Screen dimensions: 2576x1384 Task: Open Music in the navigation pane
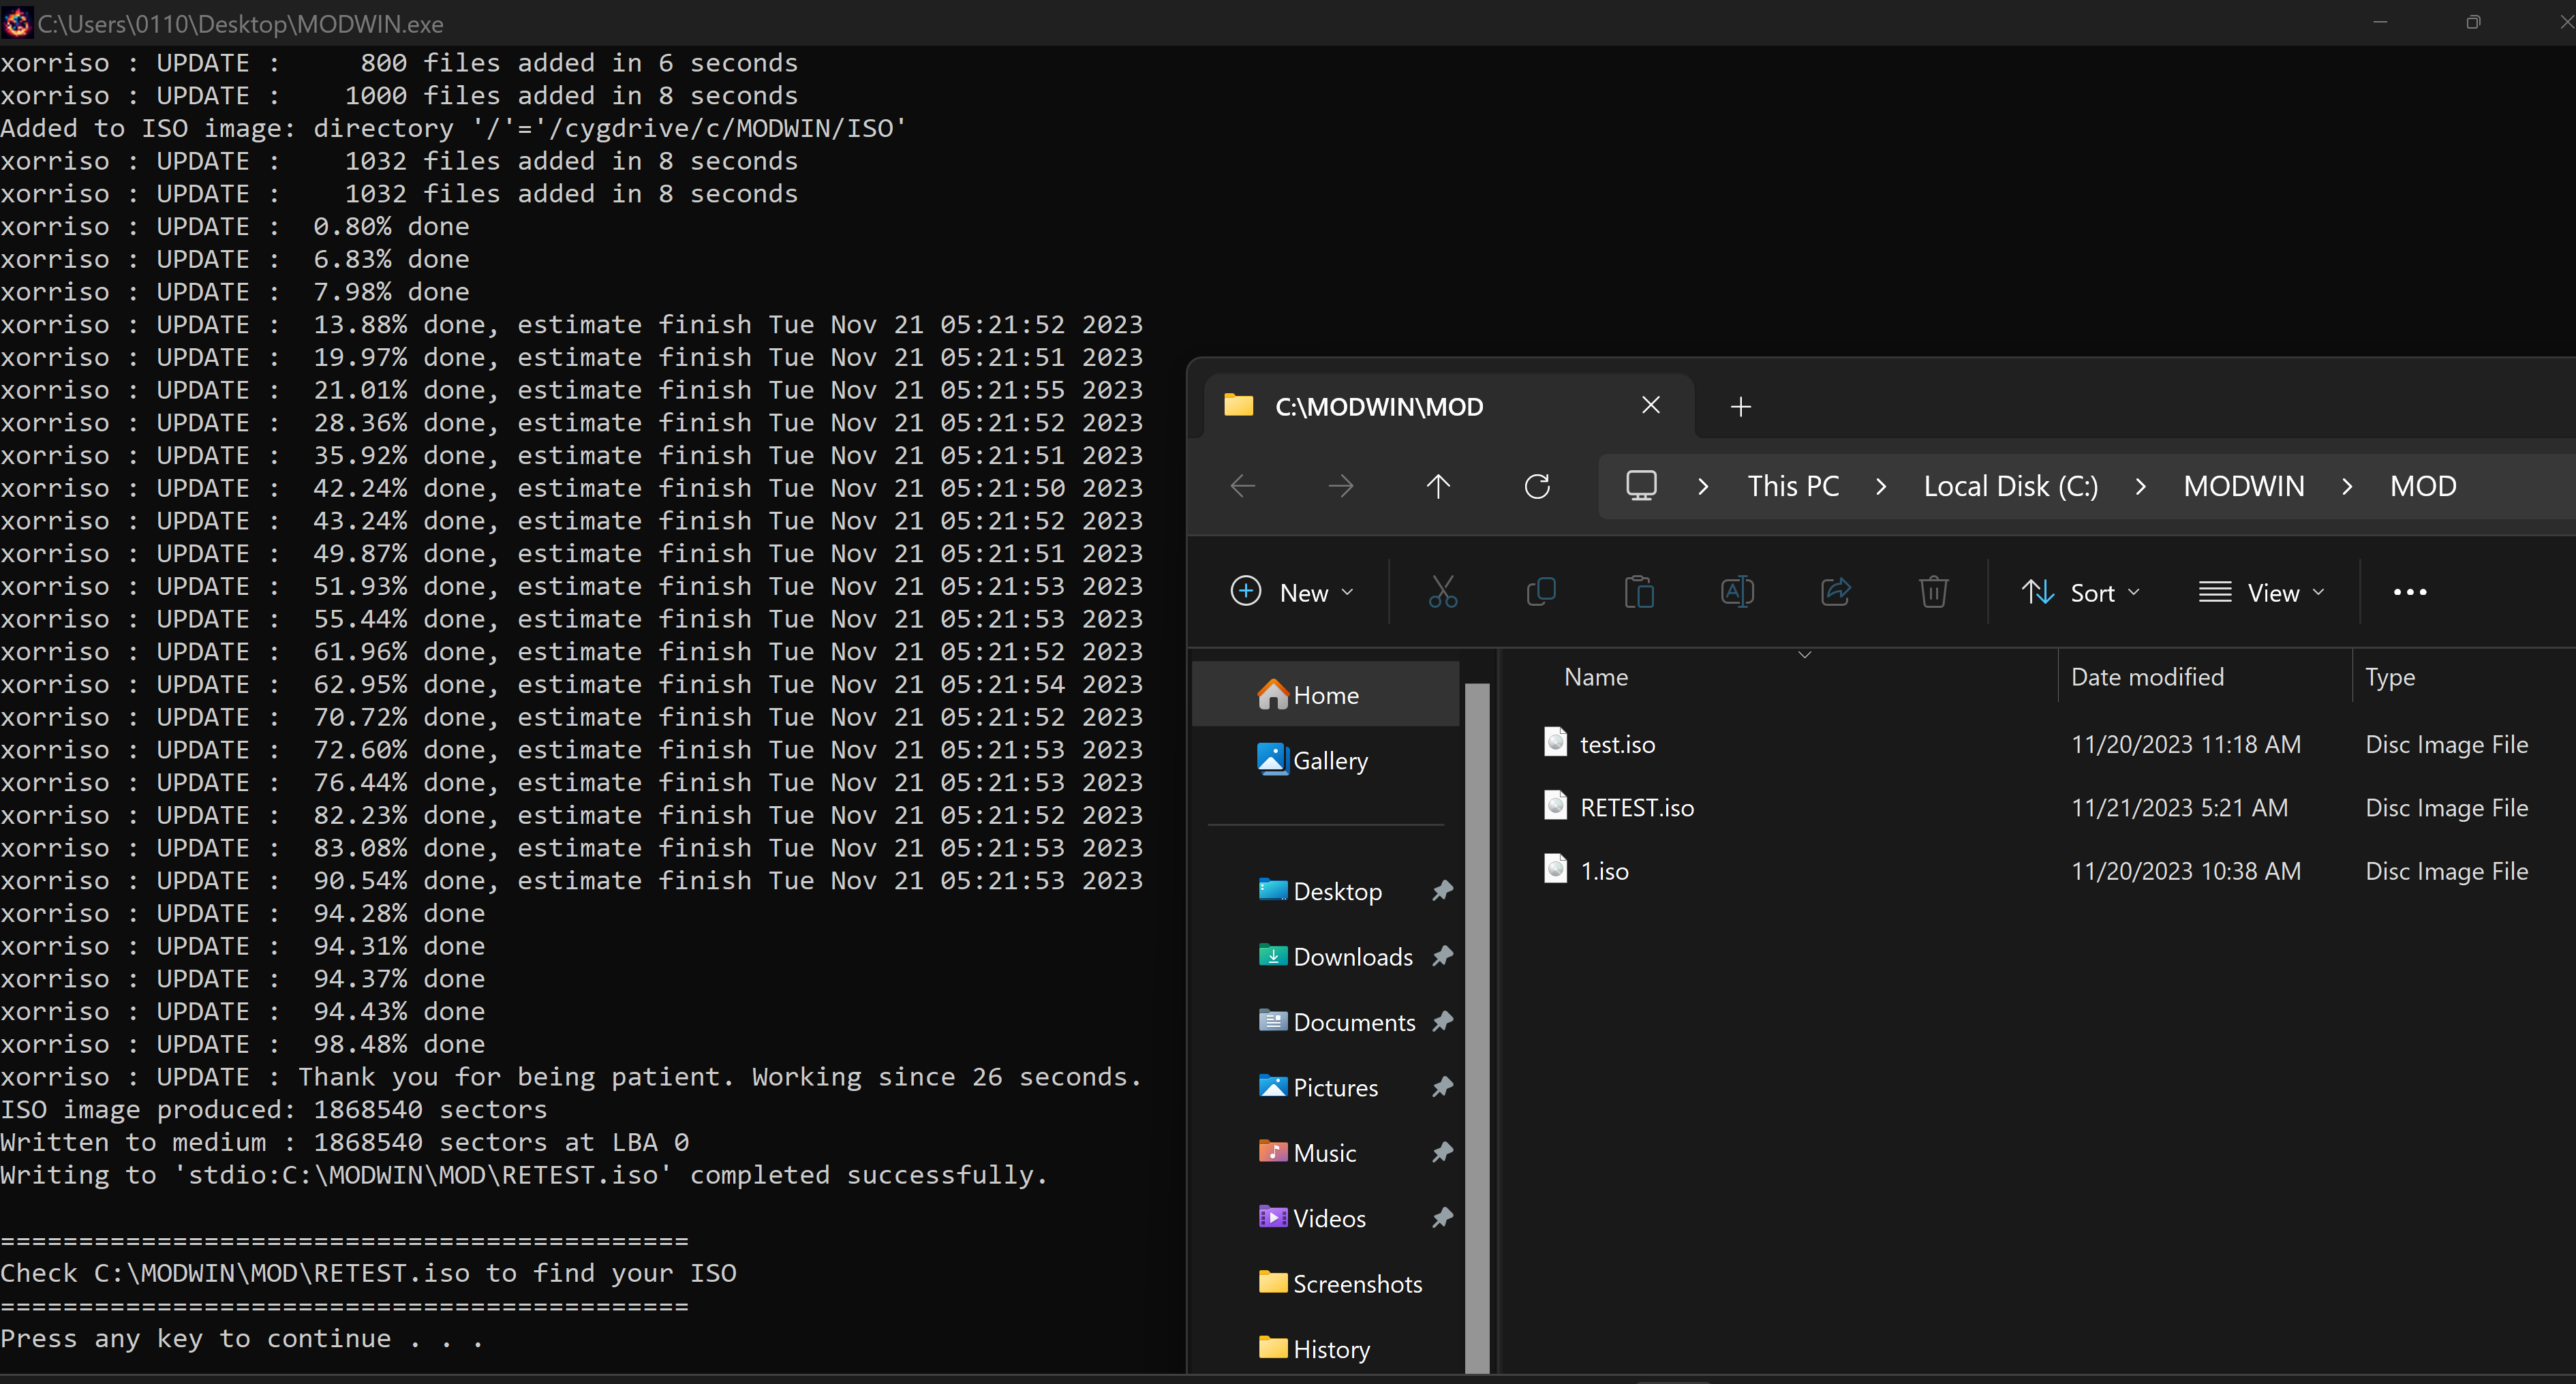pos(1326,1152)
